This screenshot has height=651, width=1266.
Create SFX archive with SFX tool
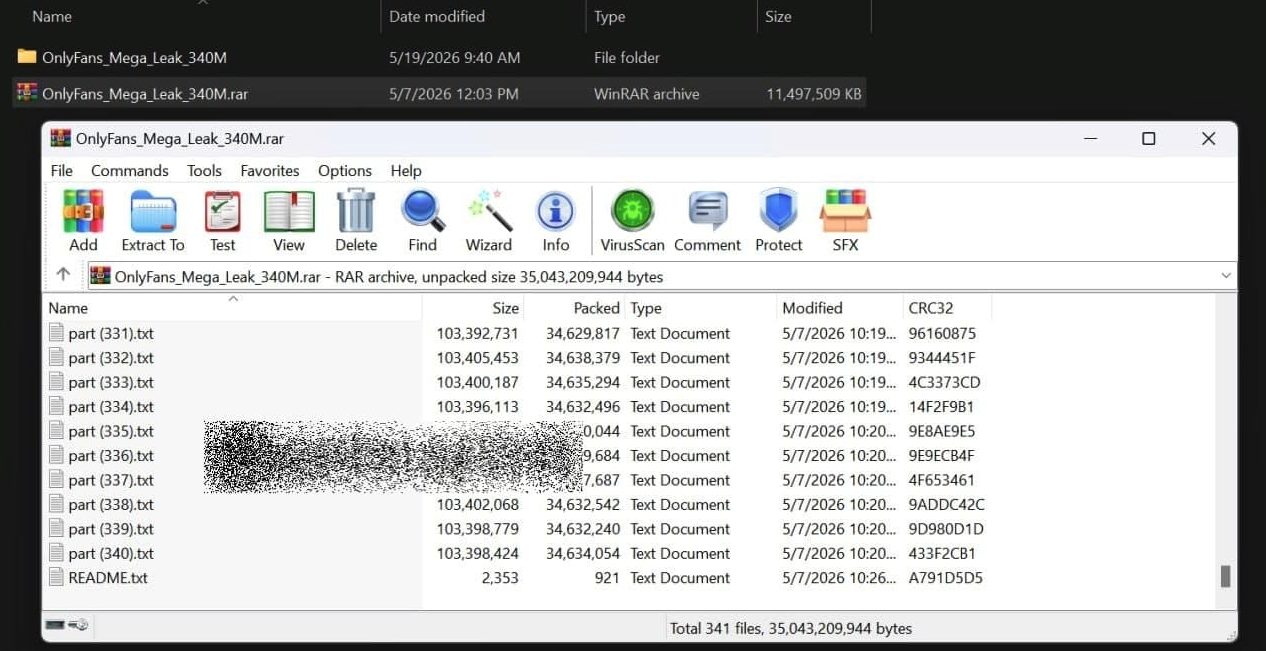(x=845, y=221)
